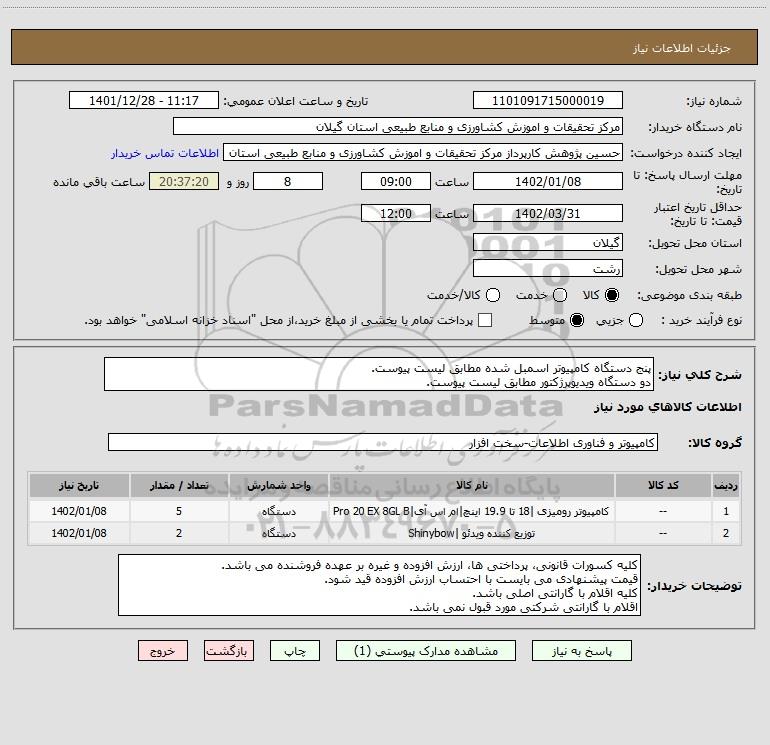This screenshot has height=745, width=770.
Task: Click the remaining time countdown 20:37:20
Action: pos(184,181)
